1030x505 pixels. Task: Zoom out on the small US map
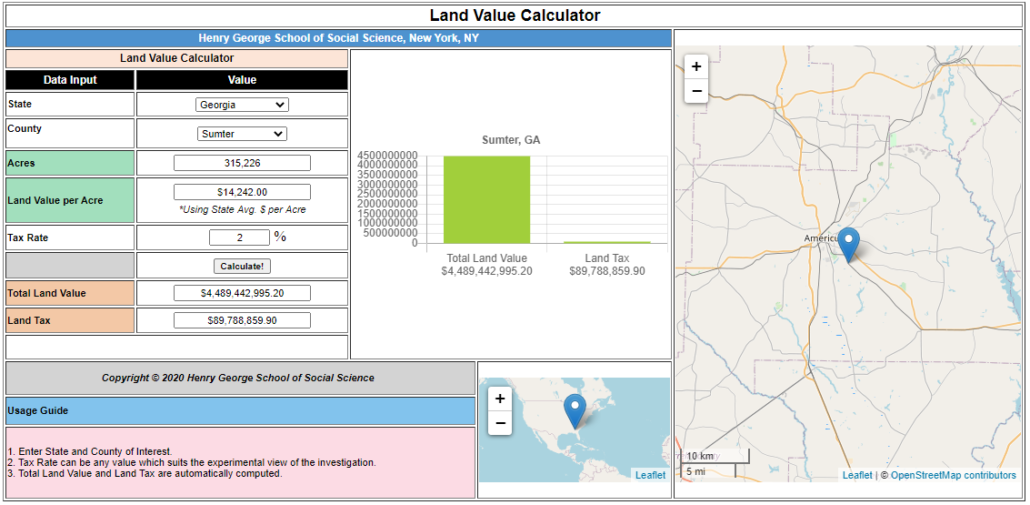click(x=500, y=423)
